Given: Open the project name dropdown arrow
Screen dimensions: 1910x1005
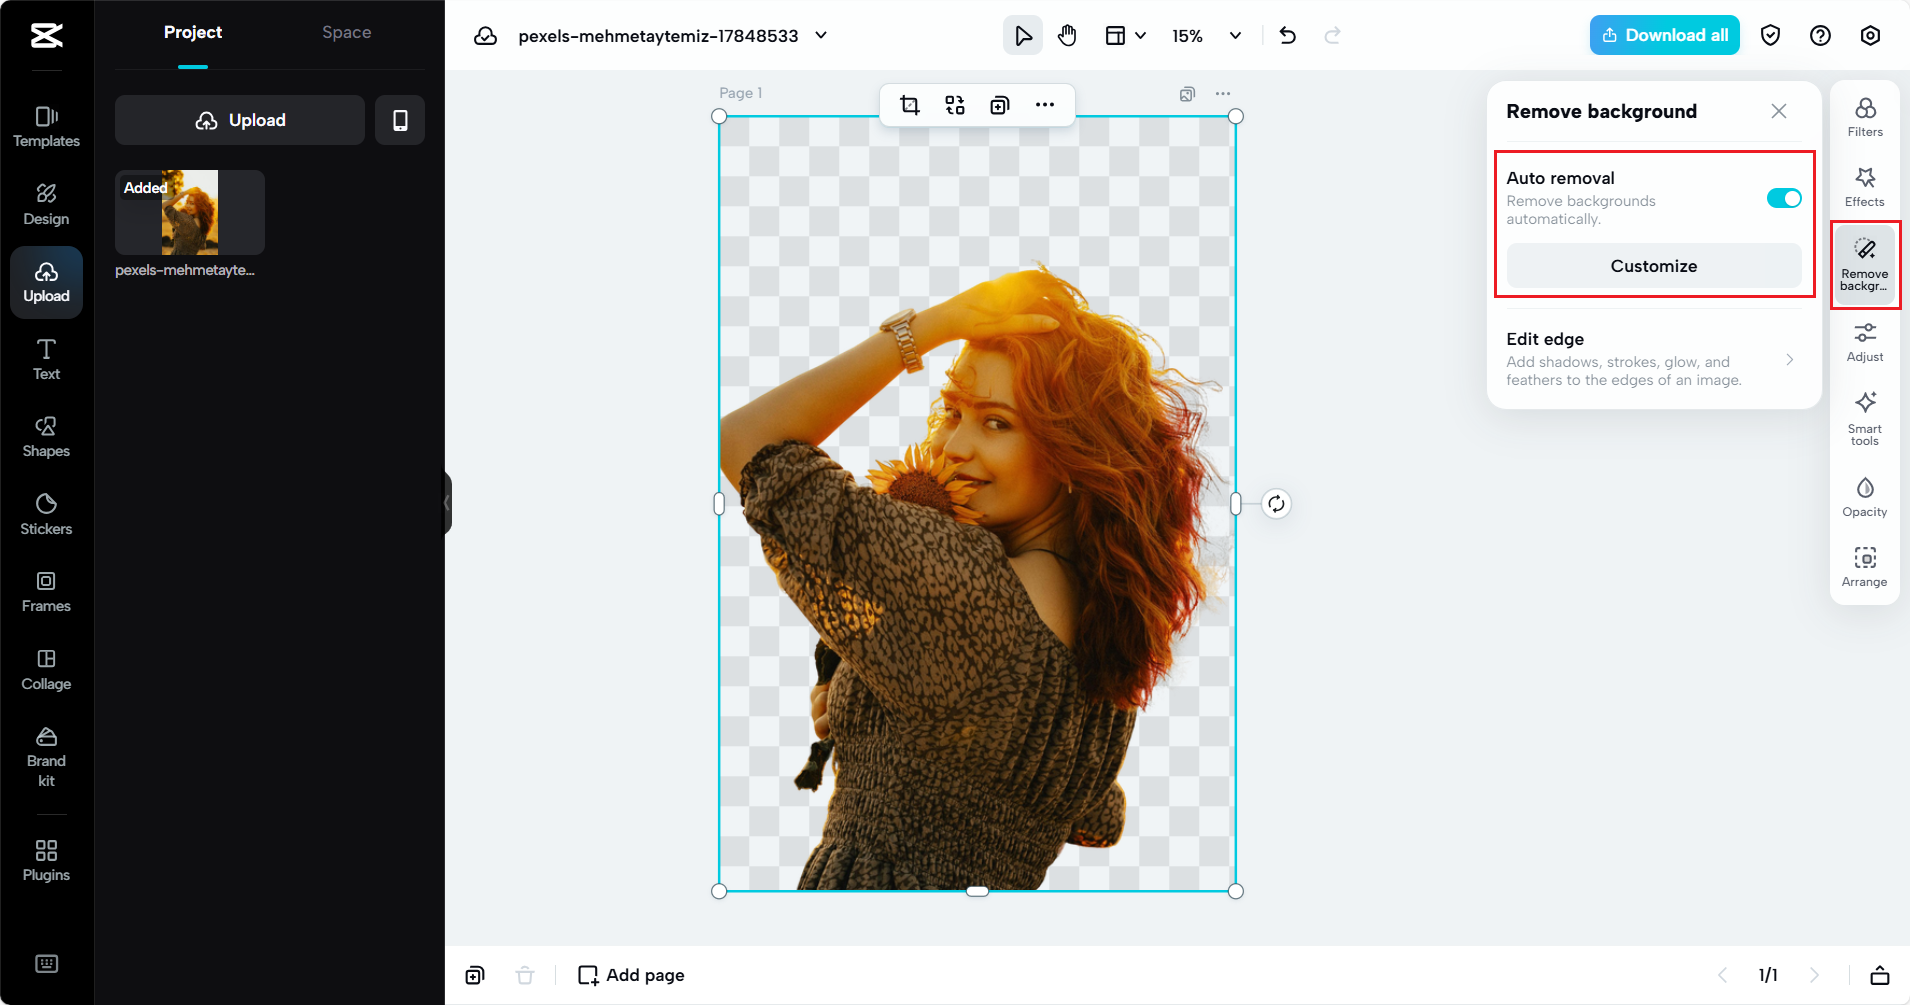Looking at the screenshot, I should (821, 35).
